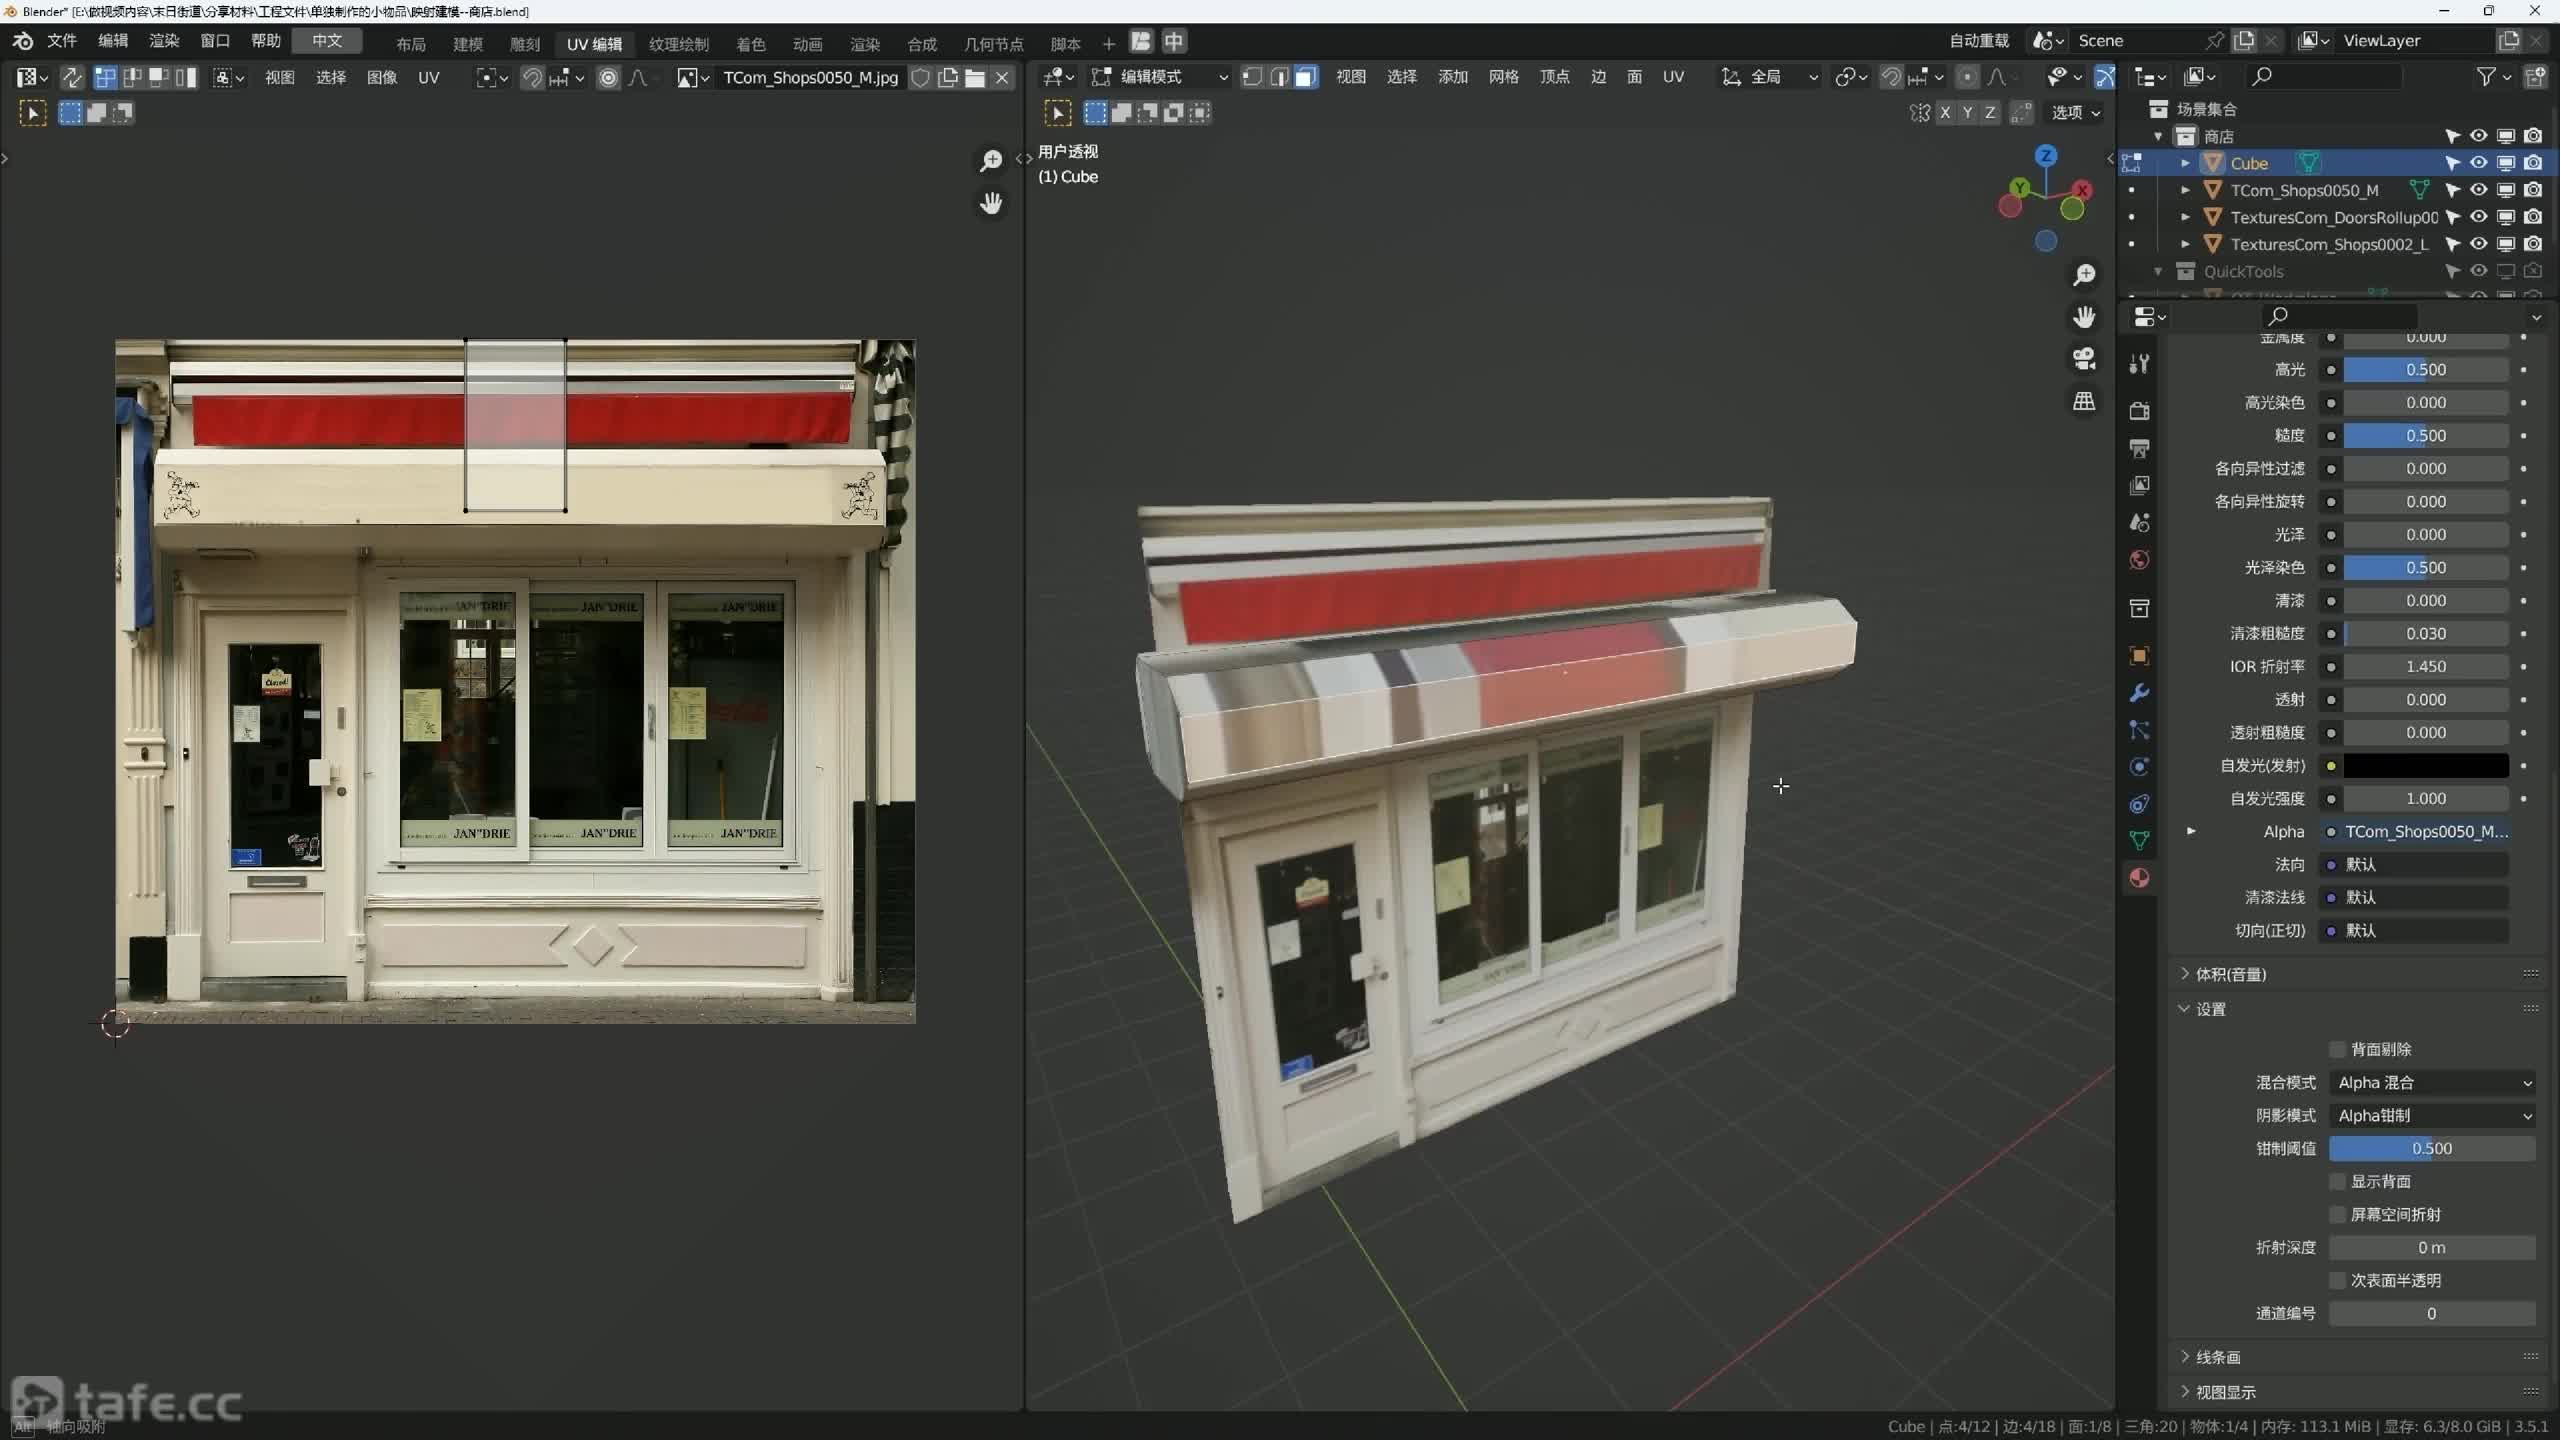Open Material properties tab
Viewport: 2560px width, 1440px height.
2139,878
